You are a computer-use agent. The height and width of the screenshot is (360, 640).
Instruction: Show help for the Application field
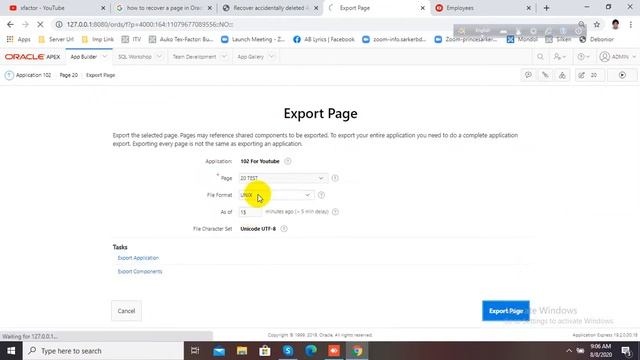pyautogui.click(x=288, y=161)
